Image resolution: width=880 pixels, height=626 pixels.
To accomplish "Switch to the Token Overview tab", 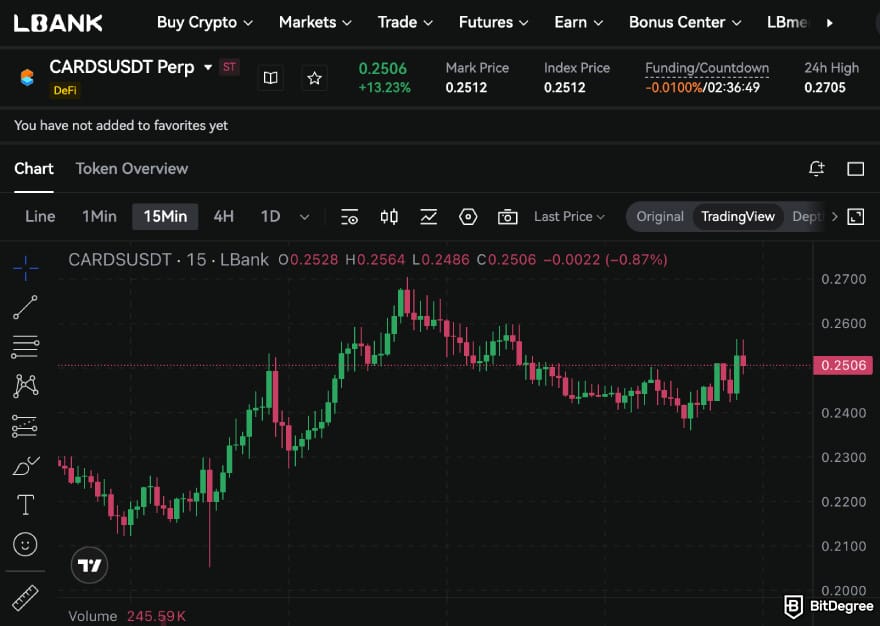I will coord(132,169).
